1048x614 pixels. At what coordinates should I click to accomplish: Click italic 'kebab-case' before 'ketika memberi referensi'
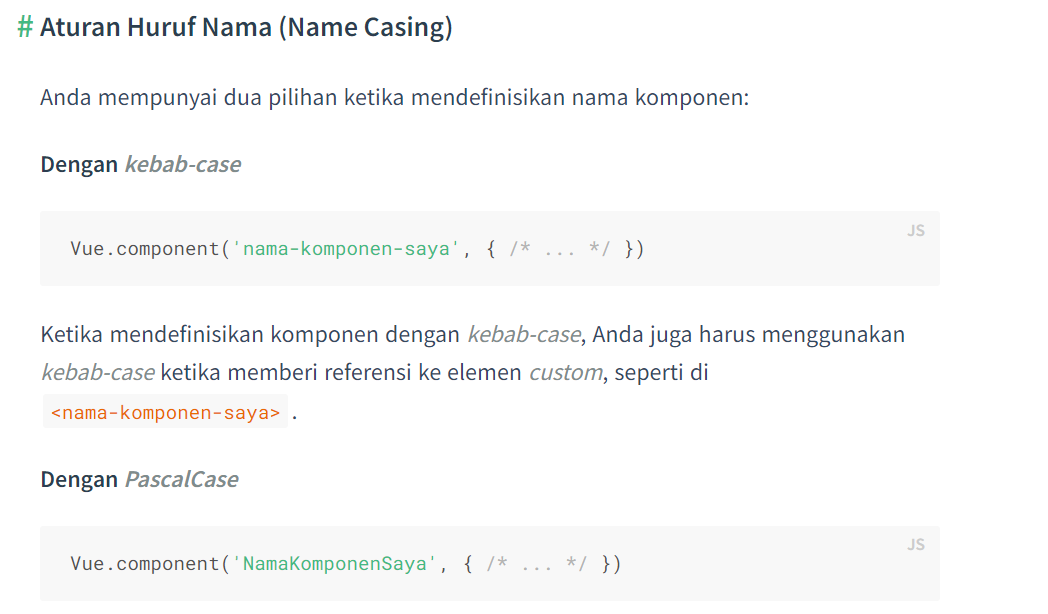coord(97,373)
